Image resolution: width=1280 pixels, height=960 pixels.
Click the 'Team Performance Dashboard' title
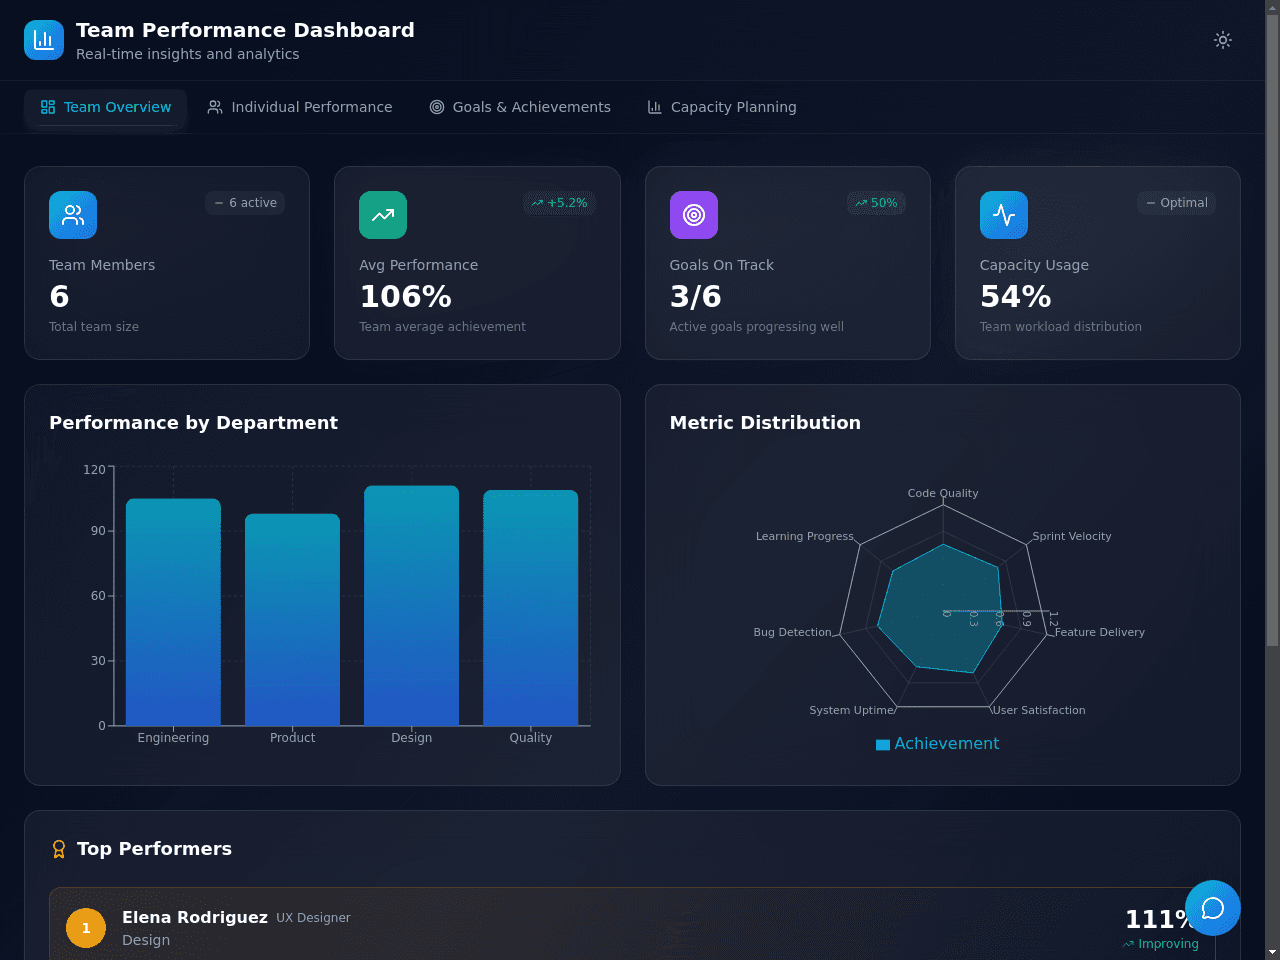click(245, 30)
